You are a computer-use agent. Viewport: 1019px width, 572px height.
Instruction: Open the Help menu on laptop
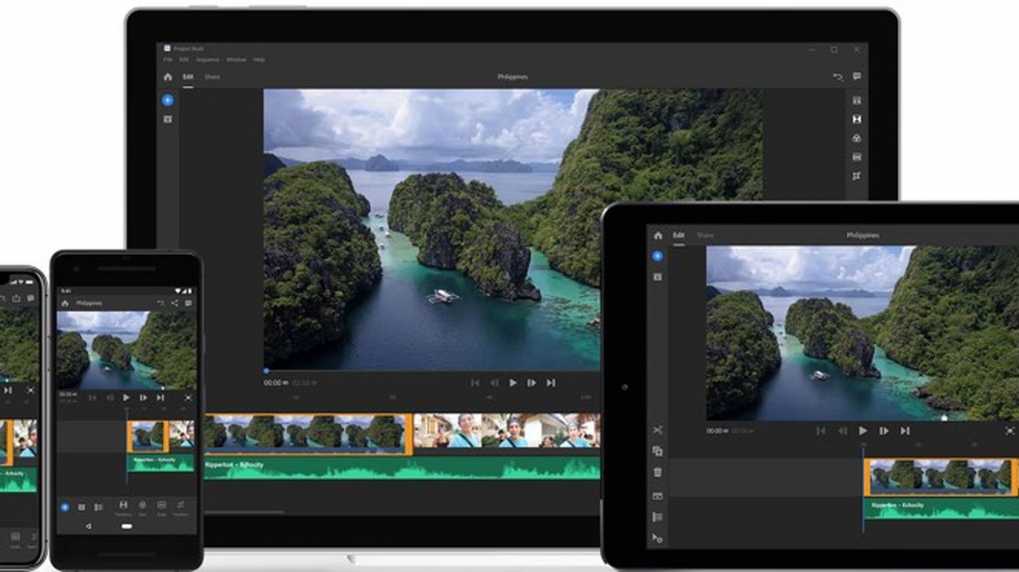[x=259, y=60]
